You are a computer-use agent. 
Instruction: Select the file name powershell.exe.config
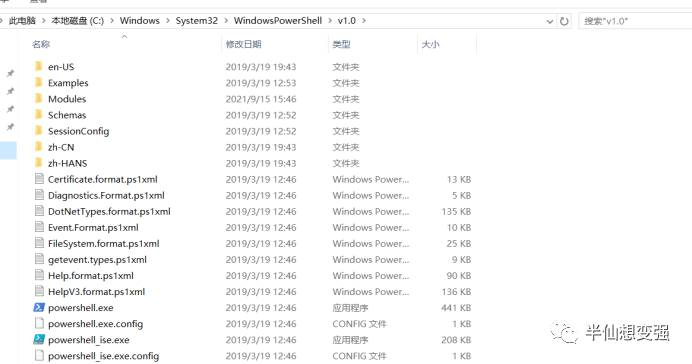95,324
